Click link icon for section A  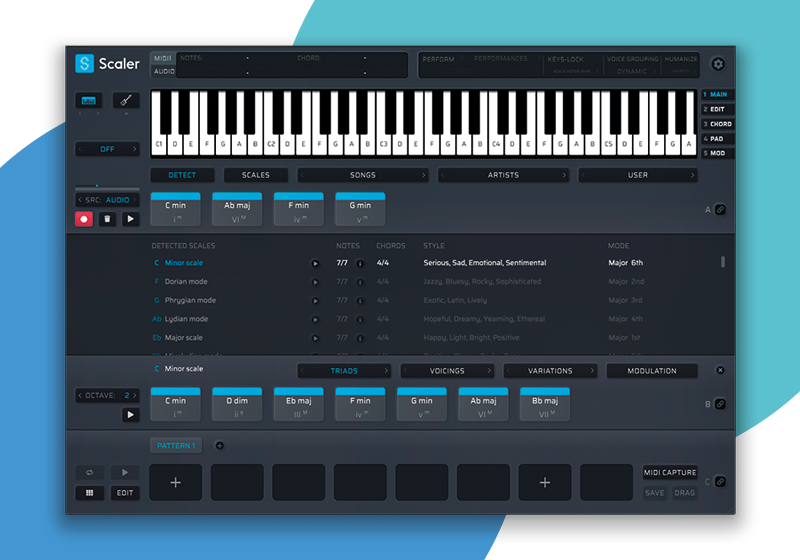pos(720,210)
